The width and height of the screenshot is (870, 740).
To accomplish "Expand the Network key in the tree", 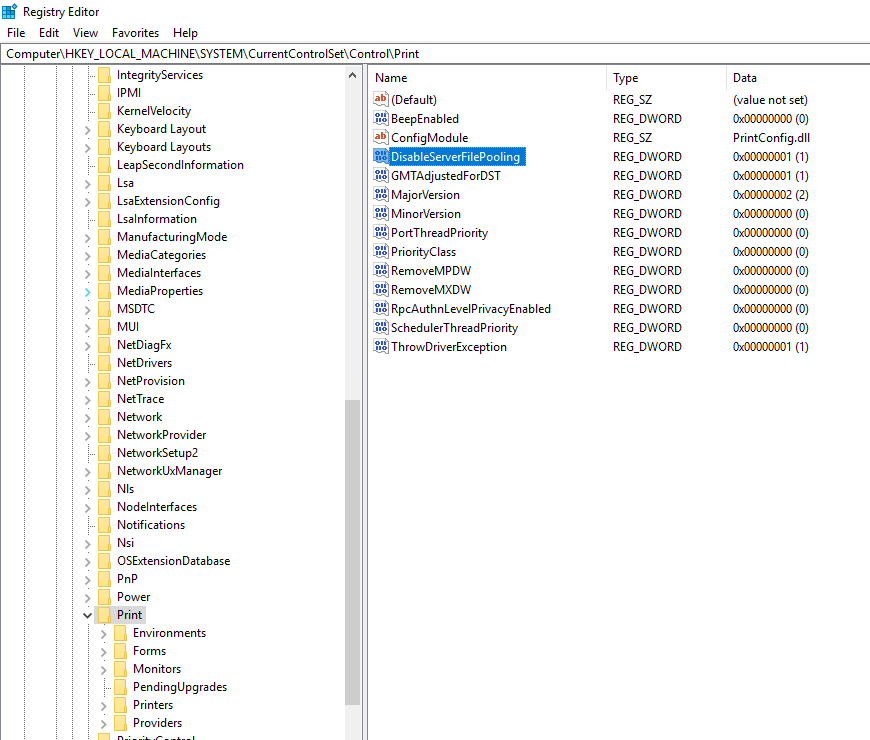I will (x=87, y=416).
